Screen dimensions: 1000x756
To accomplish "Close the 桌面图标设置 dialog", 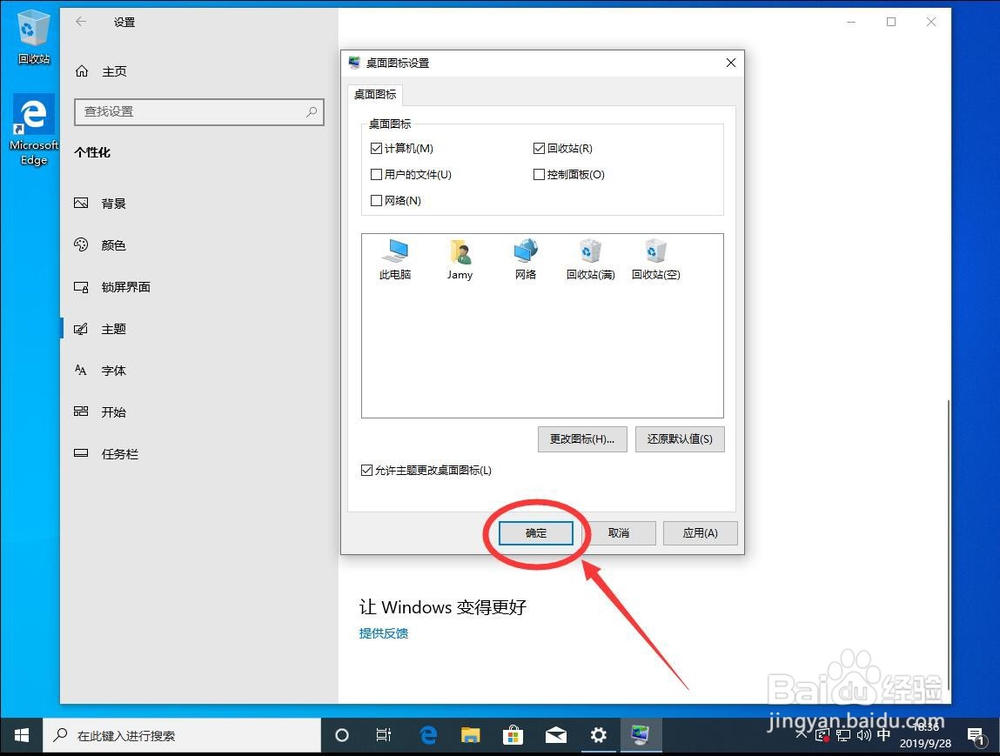I will (x=731, y=63).
